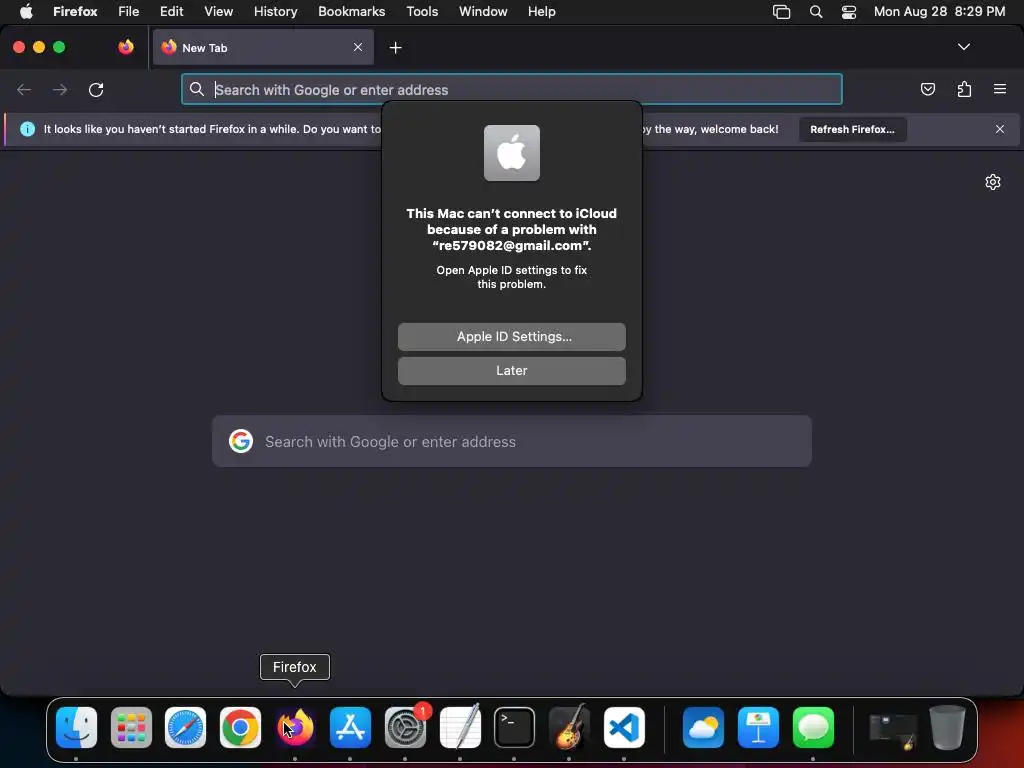
Task: Open Keynote from the Dock
Action: pos(758,727)
